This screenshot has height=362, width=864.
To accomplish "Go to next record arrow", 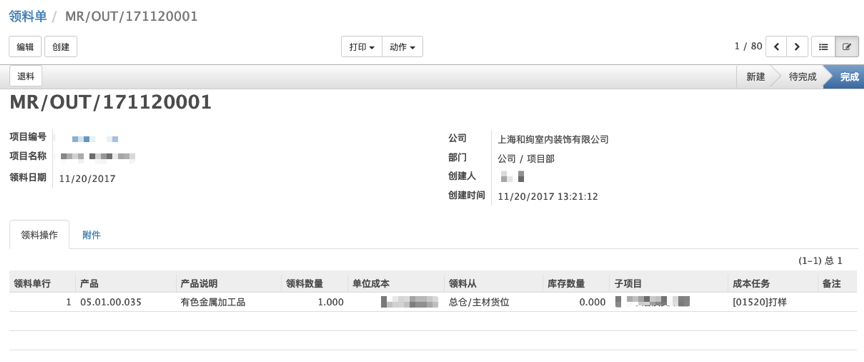I will pyautogui.click(x=797, y=47).
